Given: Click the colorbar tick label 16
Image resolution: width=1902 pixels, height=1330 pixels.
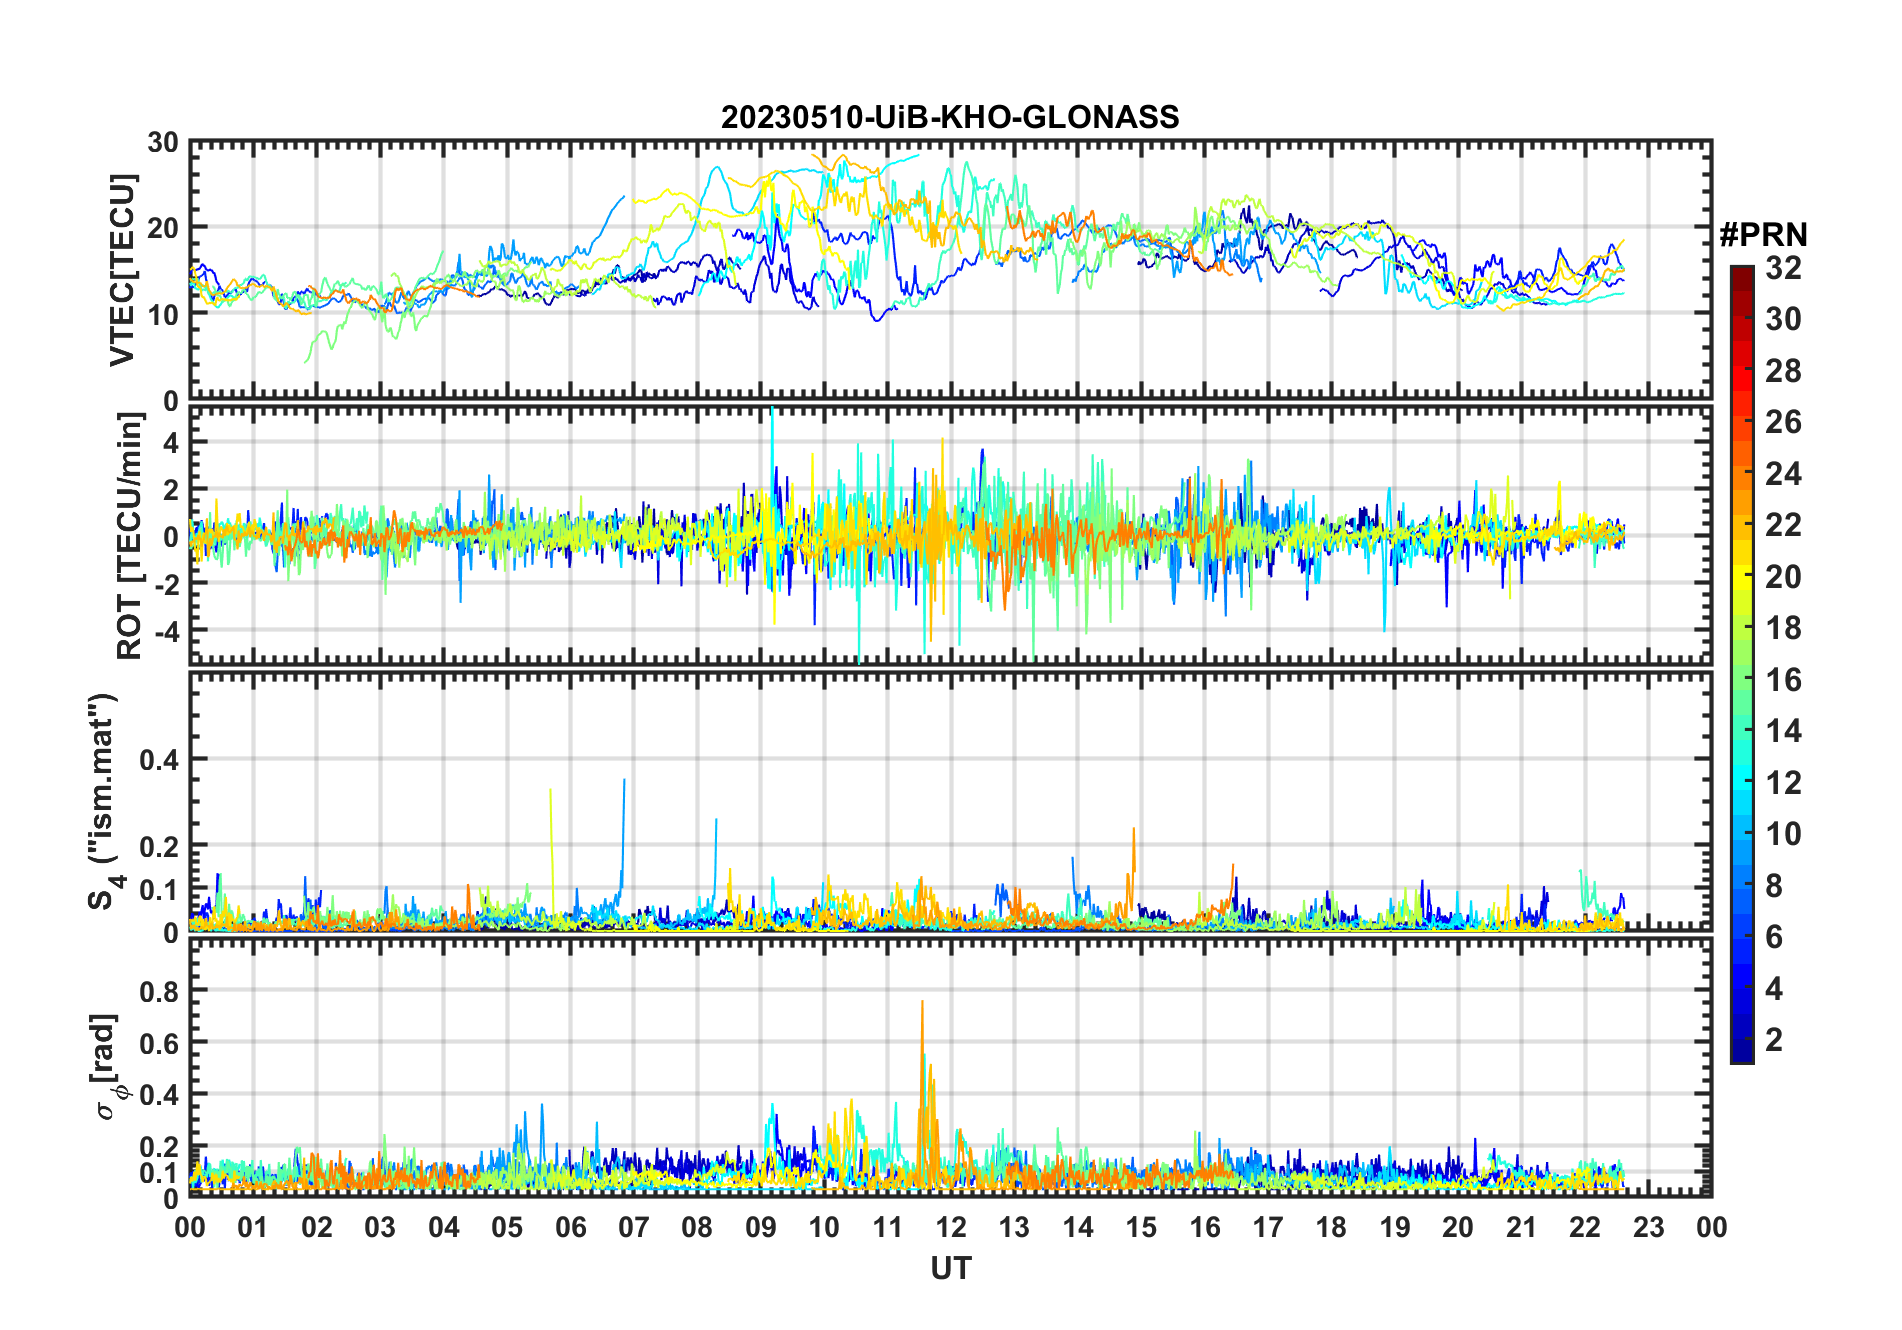Looking at the screenshot, I should [1783, 680].
